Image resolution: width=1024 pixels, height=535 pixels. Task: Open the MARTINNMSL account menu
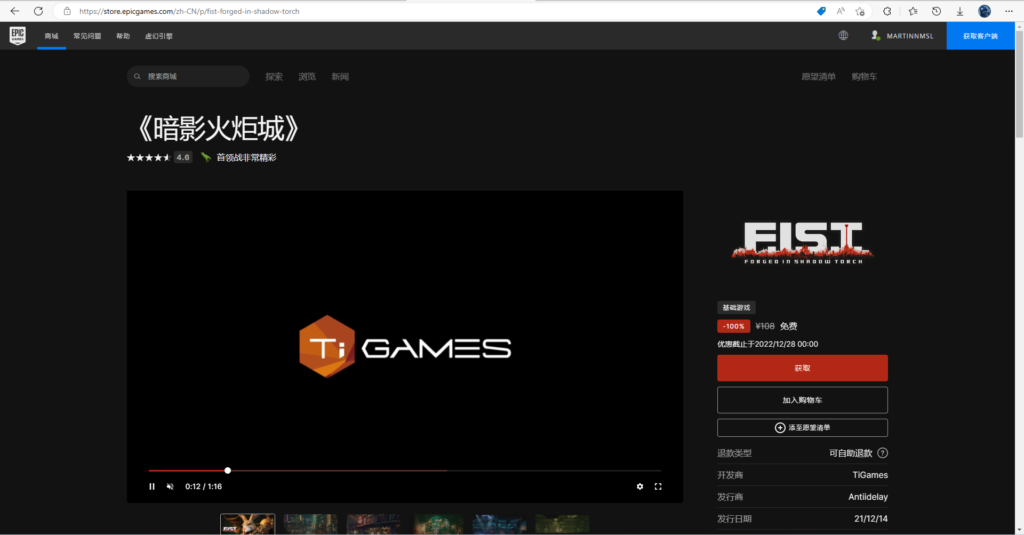pyautogui.click(x=902, y=36)
